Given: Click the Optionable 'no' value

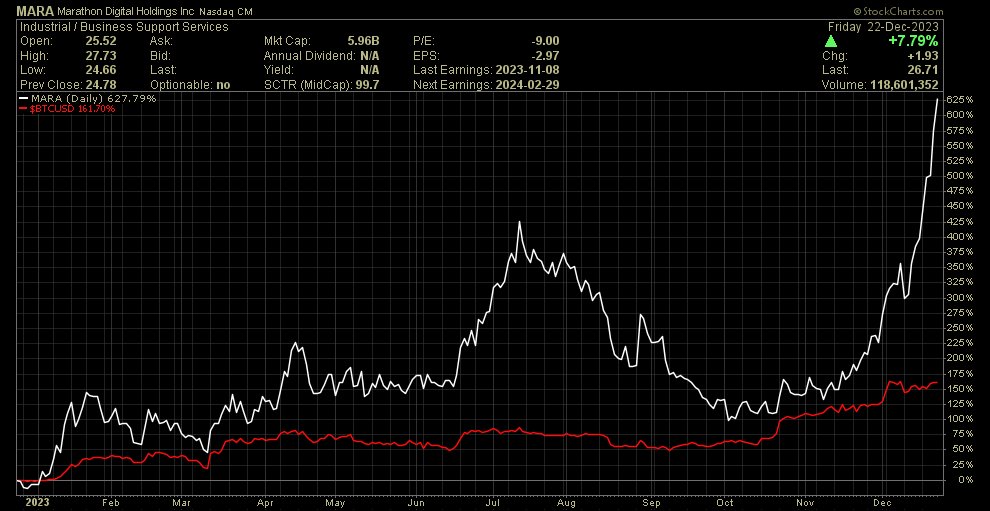Looking at the screenshot, I should [x=223, y=85].
